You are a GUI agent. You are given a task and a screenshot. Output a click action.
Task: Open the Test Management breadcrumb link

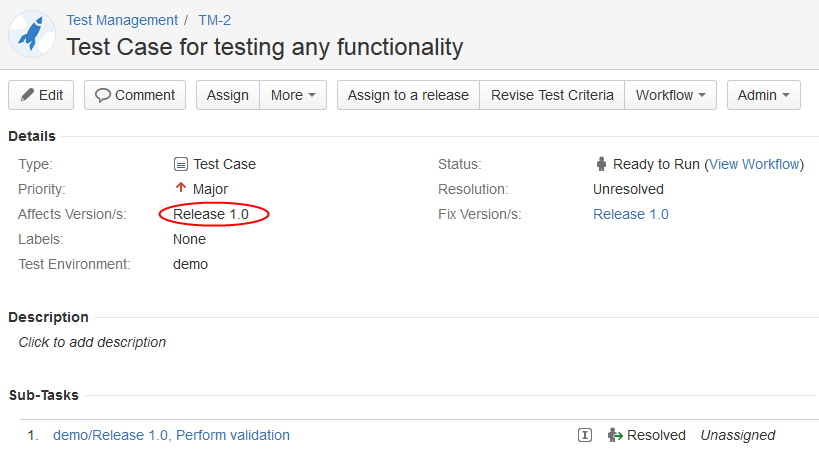point(122,20)
